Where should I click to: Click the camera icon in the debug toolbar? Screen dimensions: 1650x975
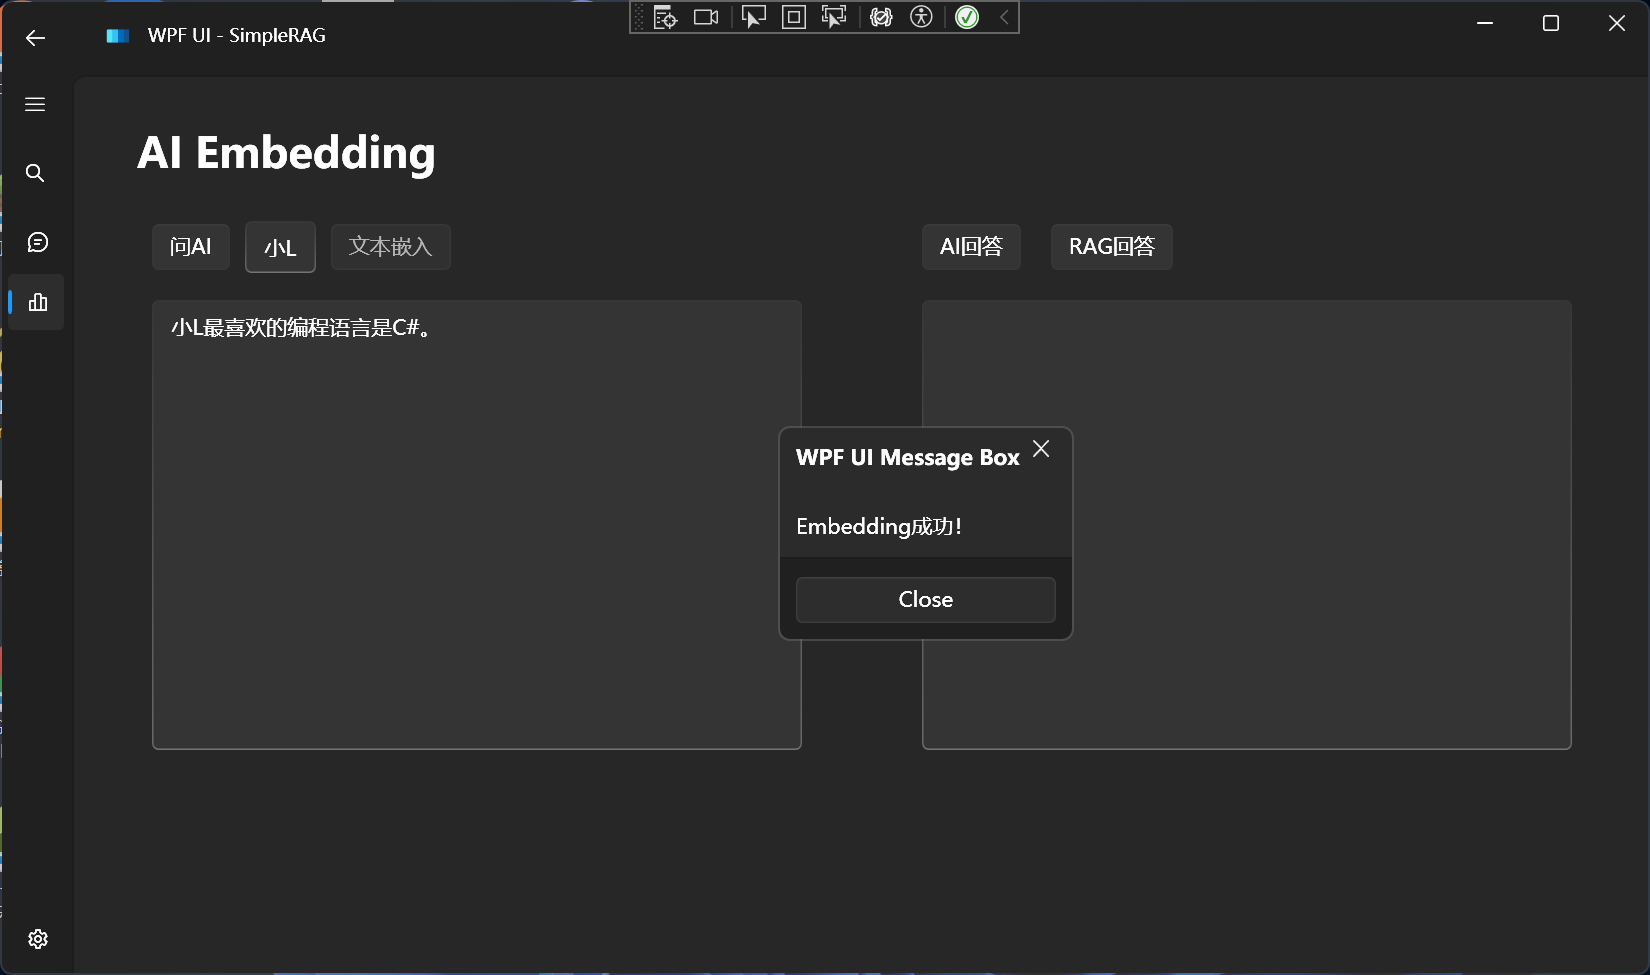[x=706, y=17]
